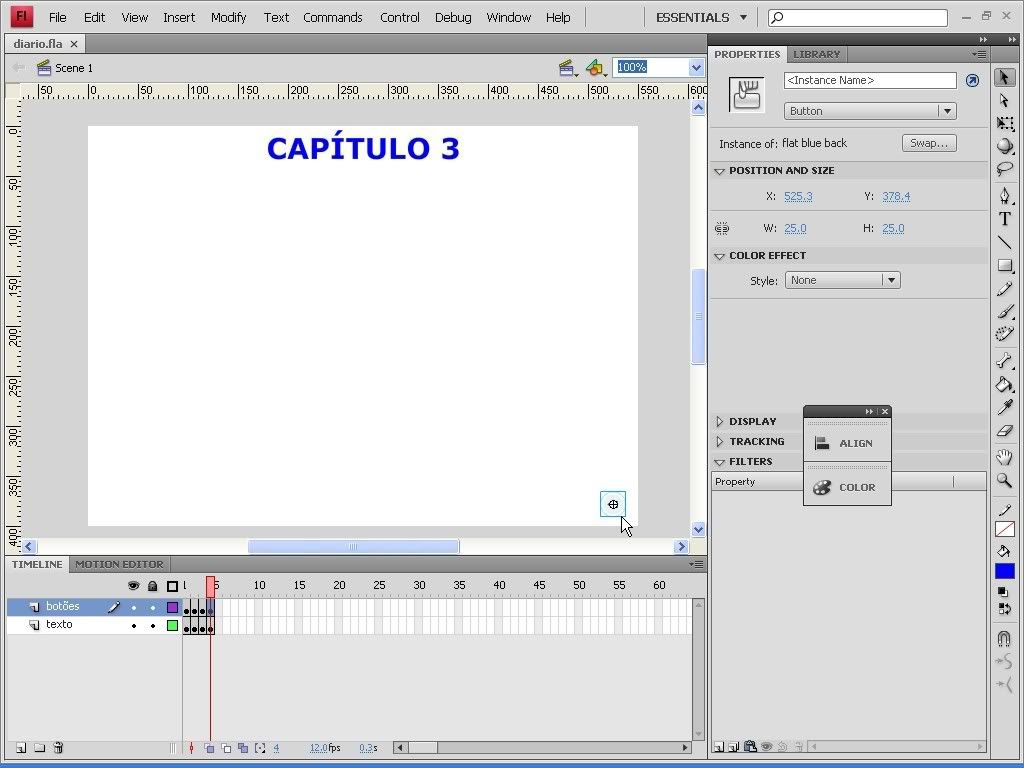Expand the Display section
This screenshot has height=768, width=1024.
point(720,421)
